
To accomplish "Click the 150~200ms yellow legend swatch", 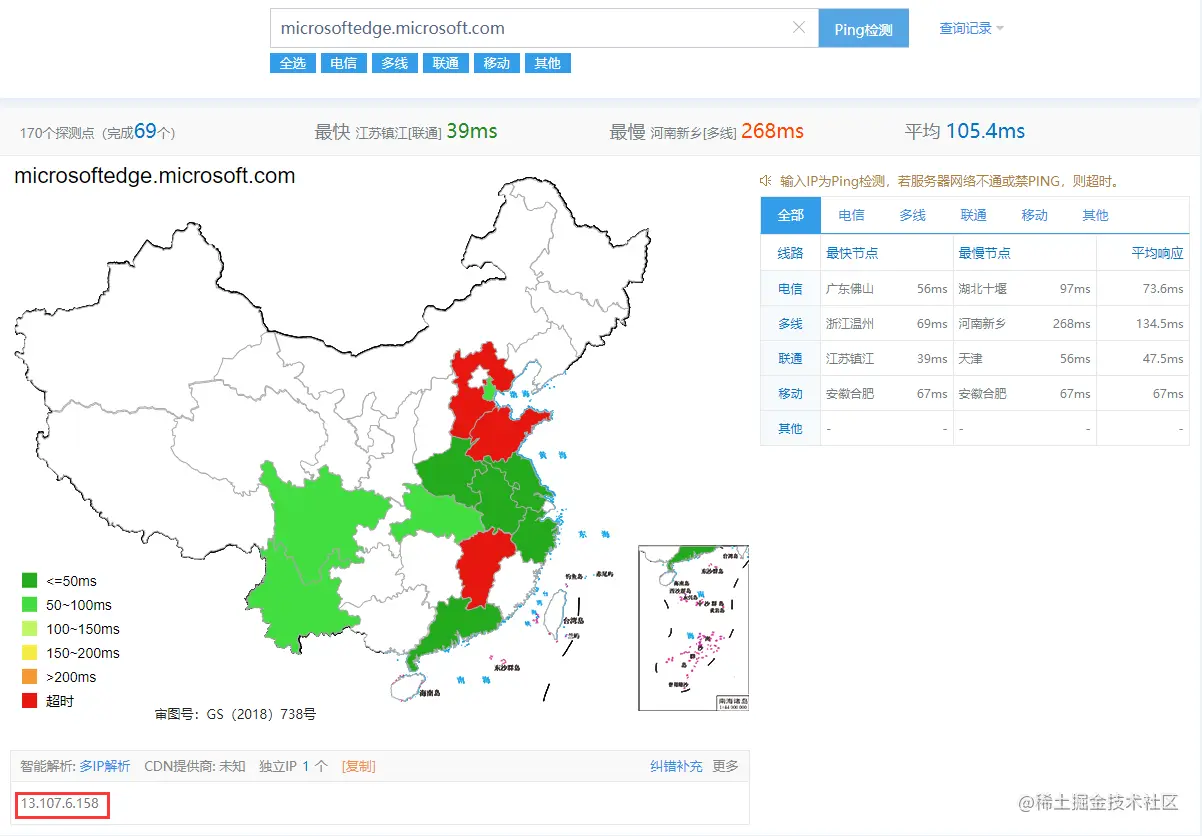I will click(30, 653).
